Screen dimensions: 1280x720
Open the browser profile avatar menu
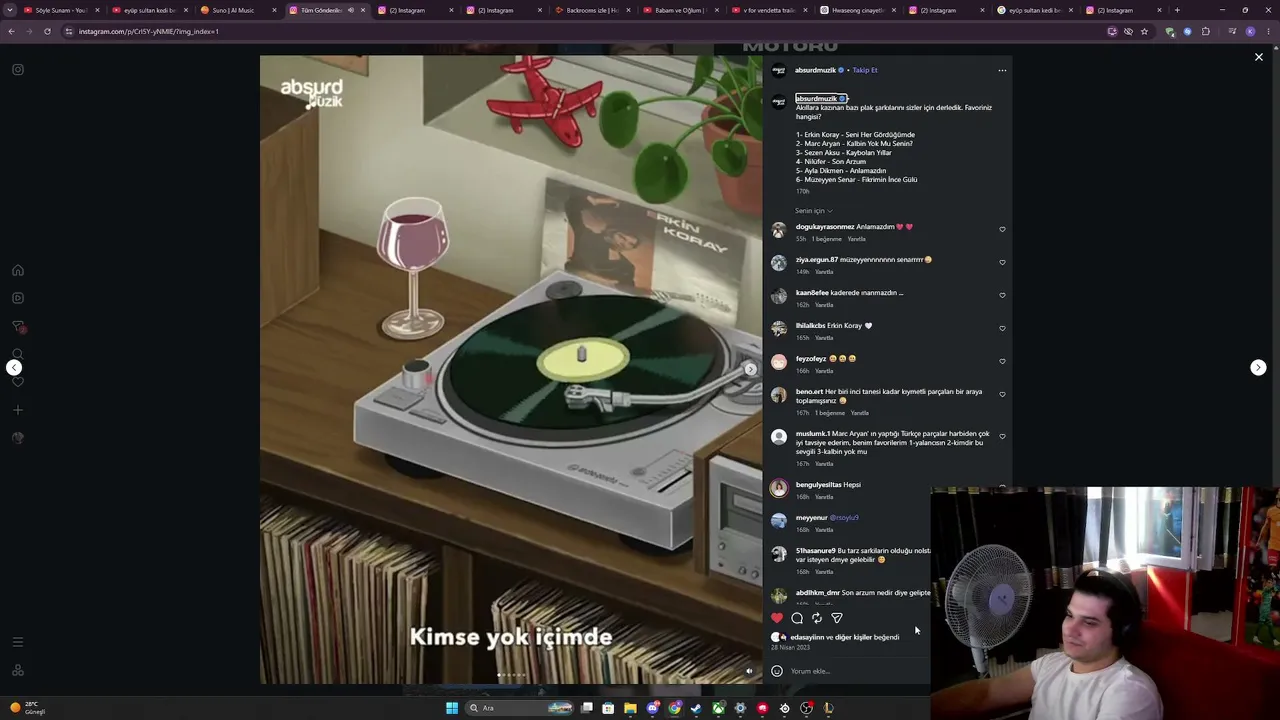point(1250,31)
